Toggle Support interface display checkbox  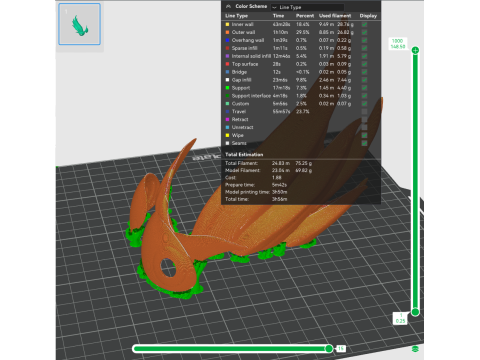pos(364,96)
